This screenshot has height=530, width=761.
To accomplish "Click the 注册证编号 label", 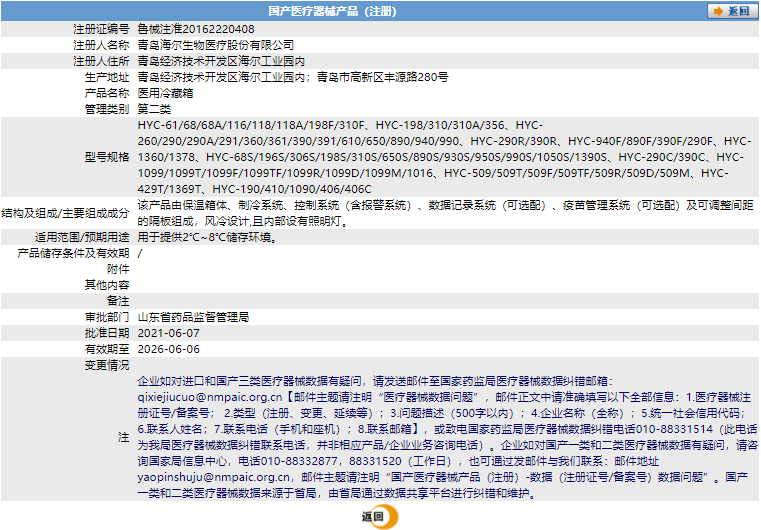I will [101, 29].
